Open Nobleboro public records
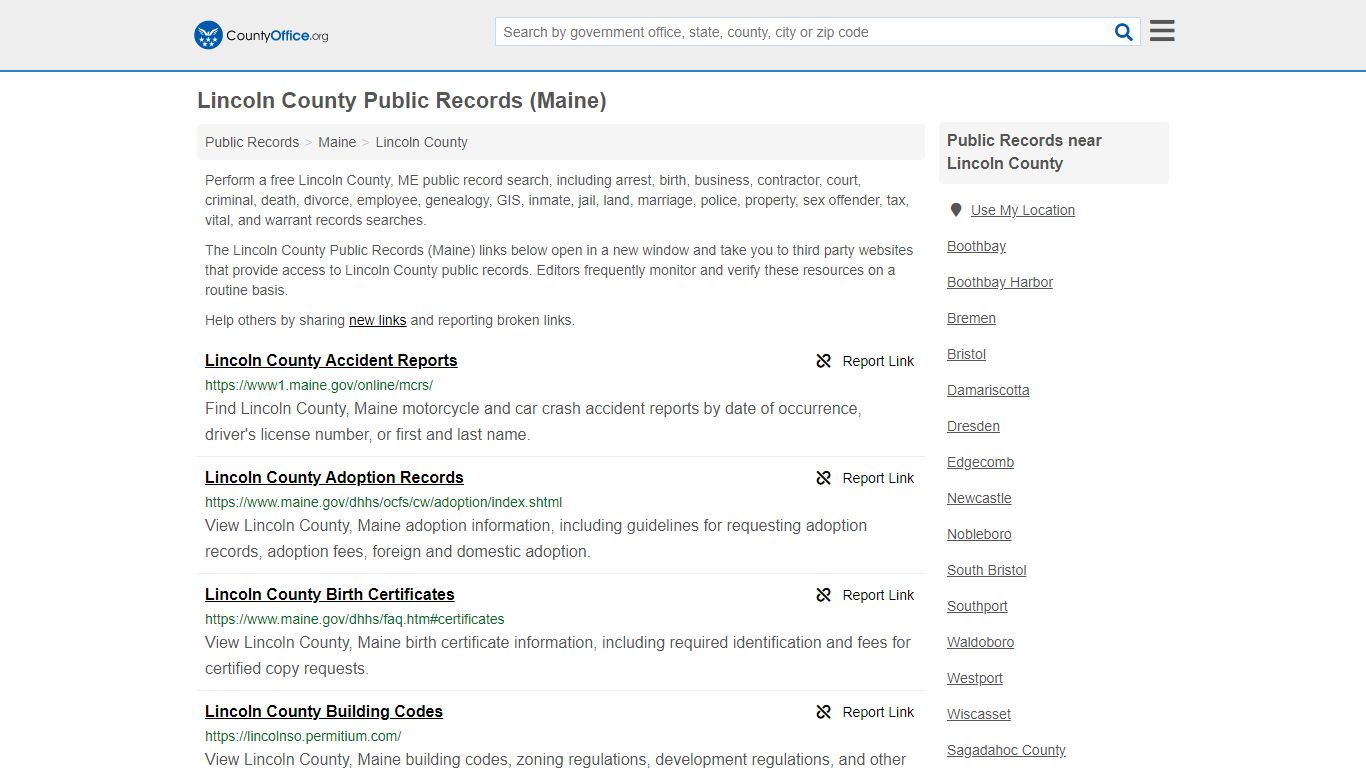This screenshot has height=768, width=1366. (x=979, y=534)
